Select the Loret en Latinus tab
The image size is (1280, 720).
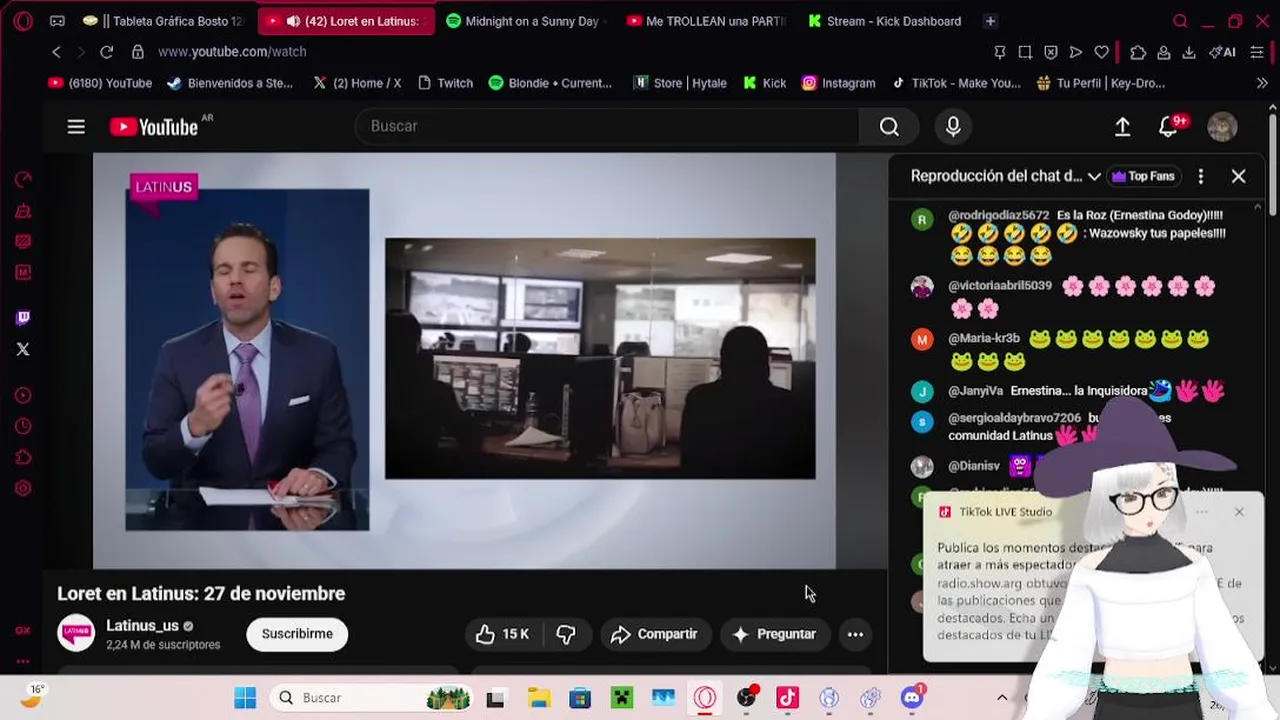pyautogui.click(x=346, y=21)
